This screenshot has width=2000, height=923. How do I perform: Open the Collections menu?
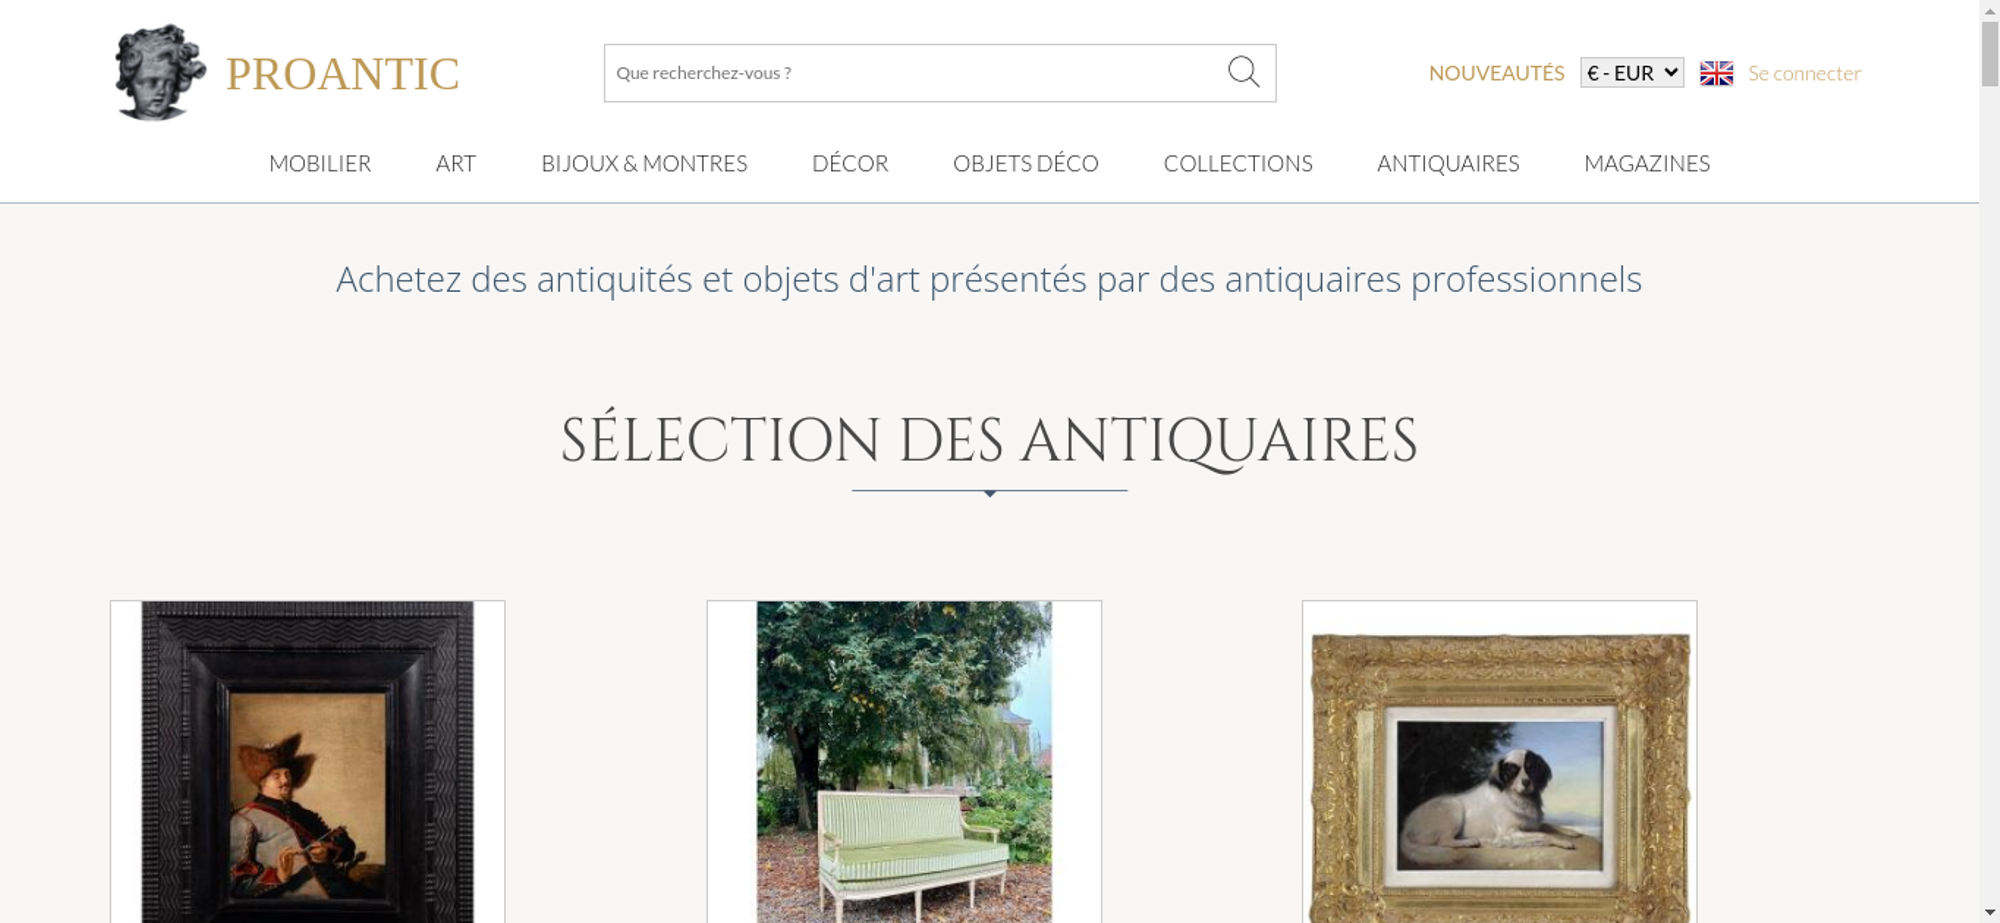pyautogui.click(x=1238, y=163)
